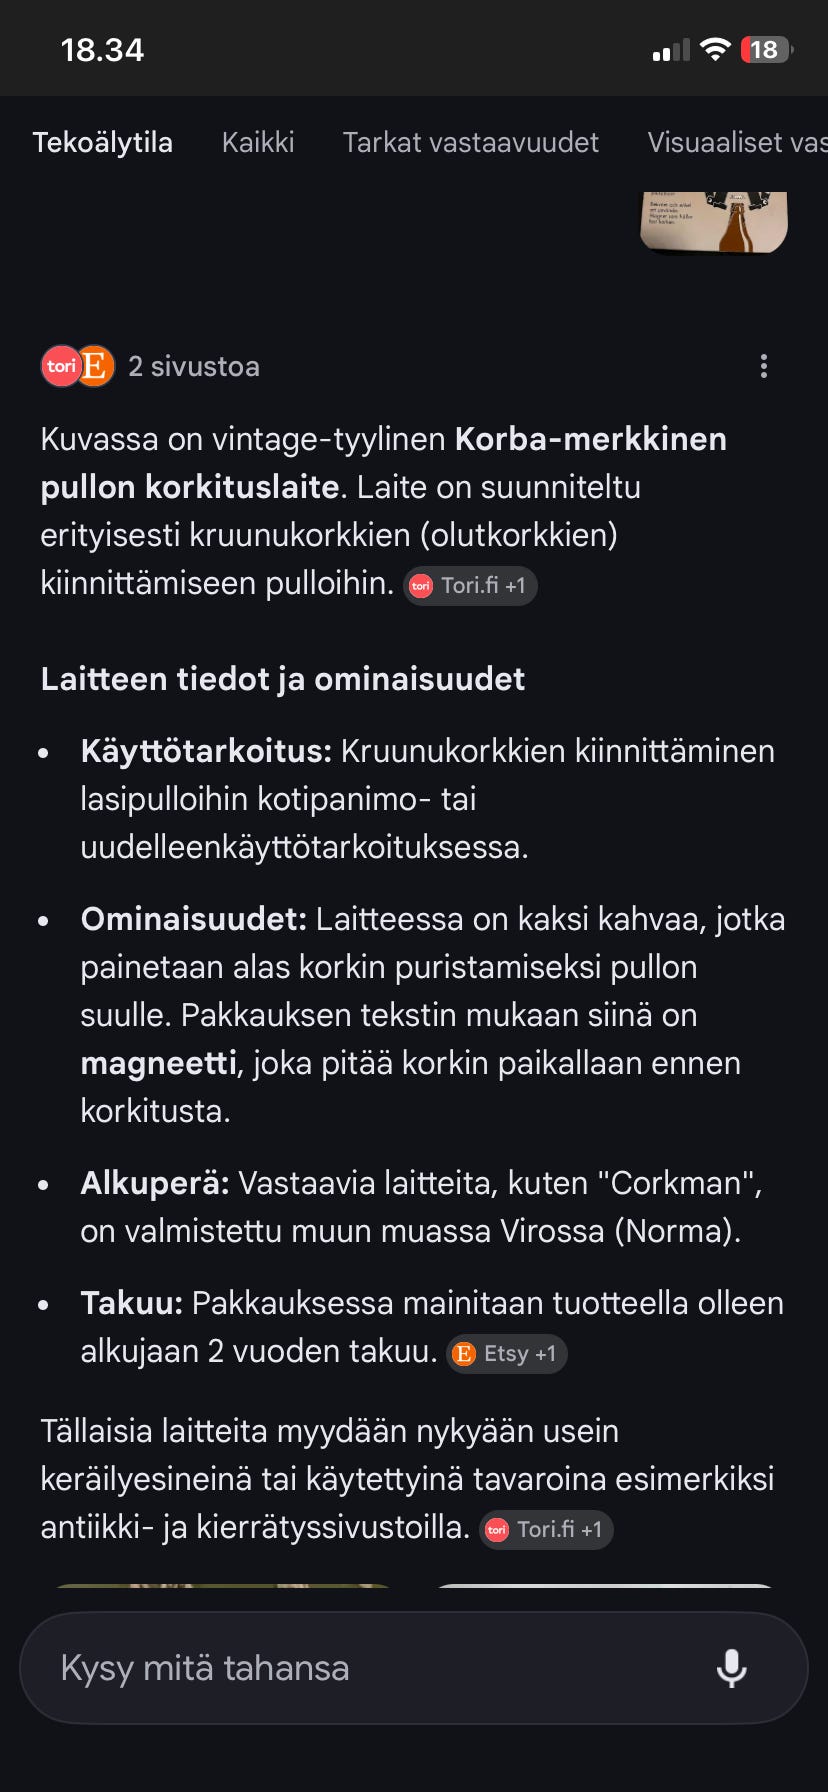Expand sources via the first Tori.fi +1 chip
This screenshot has height=1792, width=828.
coord(470,586)
